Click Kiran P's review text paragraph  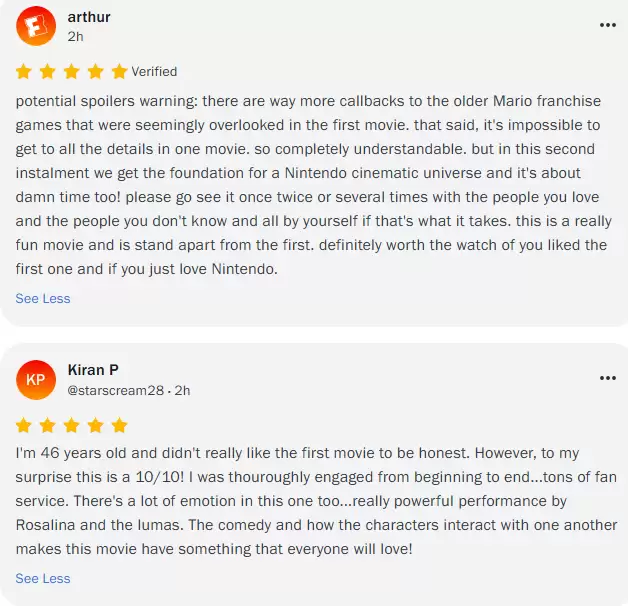tap(300, 501)
